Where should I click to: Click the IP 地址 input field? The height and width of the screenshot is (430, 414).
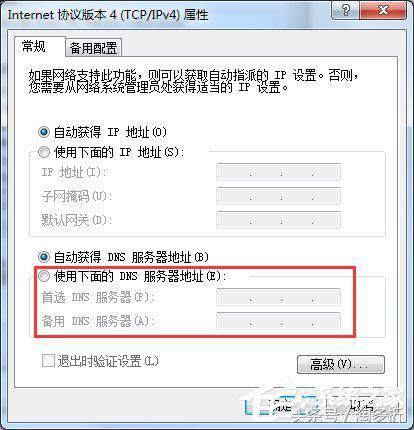[x=278, y=172]
